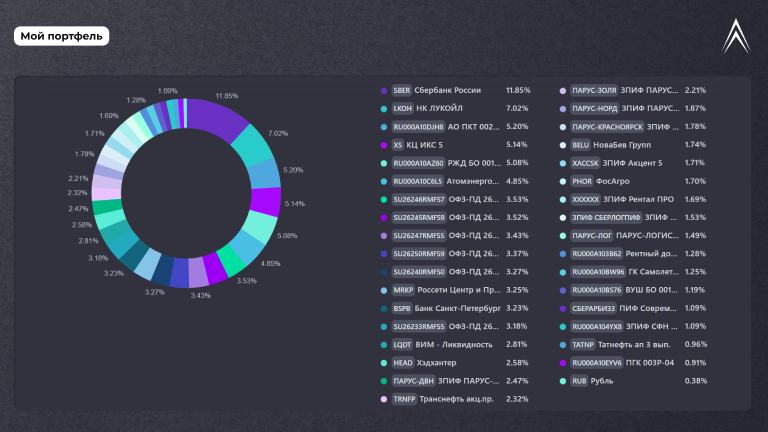Click 'НК ЛУКОЙЛ' in the legend
The width and height of the screenshot is (768, 432).
pyautogui.click(x=439, y=108)
